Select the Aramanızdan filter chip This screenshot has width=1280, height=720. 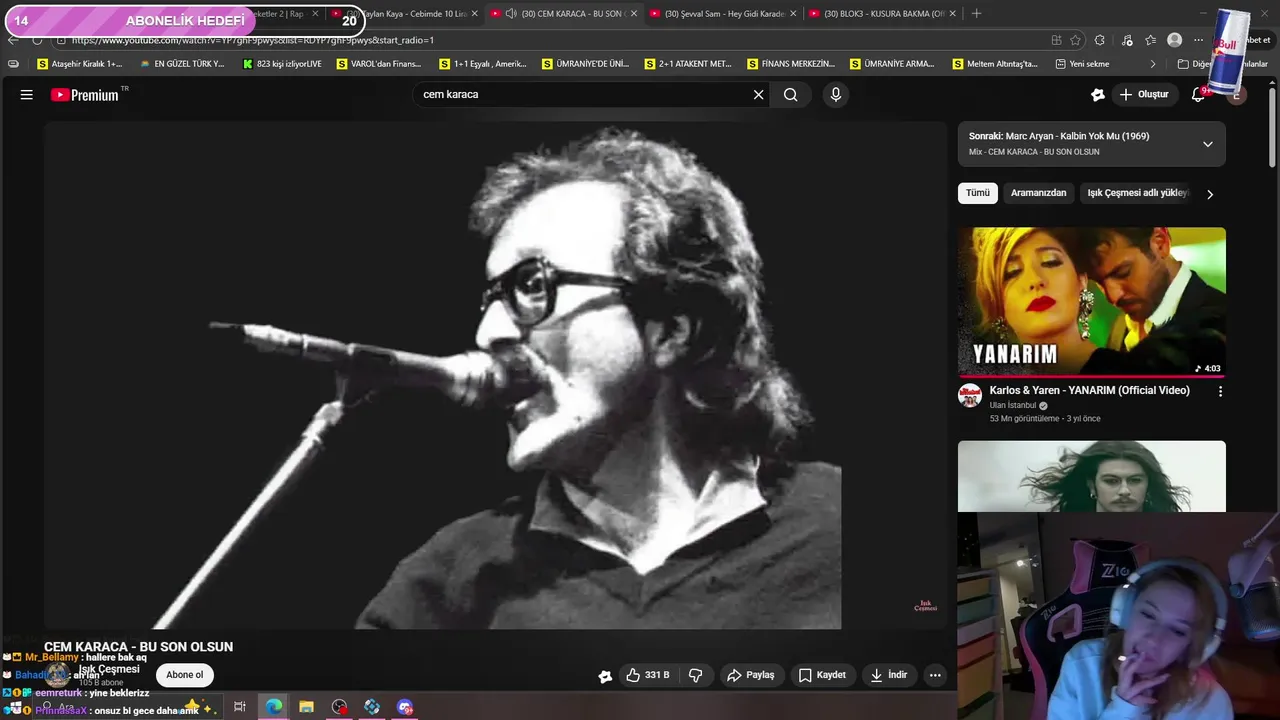pos(1038,193)
